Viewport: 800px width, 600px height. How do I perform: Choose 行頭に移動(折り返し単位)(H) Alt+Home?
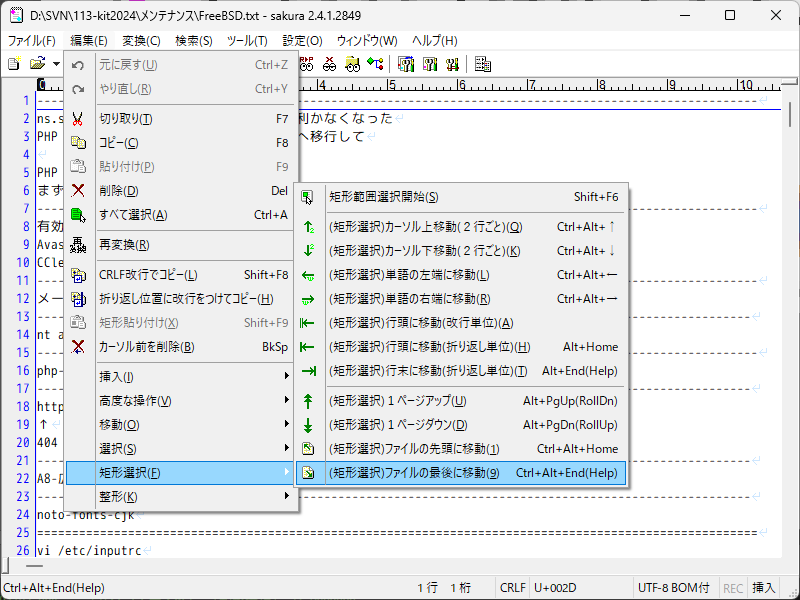point(461,347)
